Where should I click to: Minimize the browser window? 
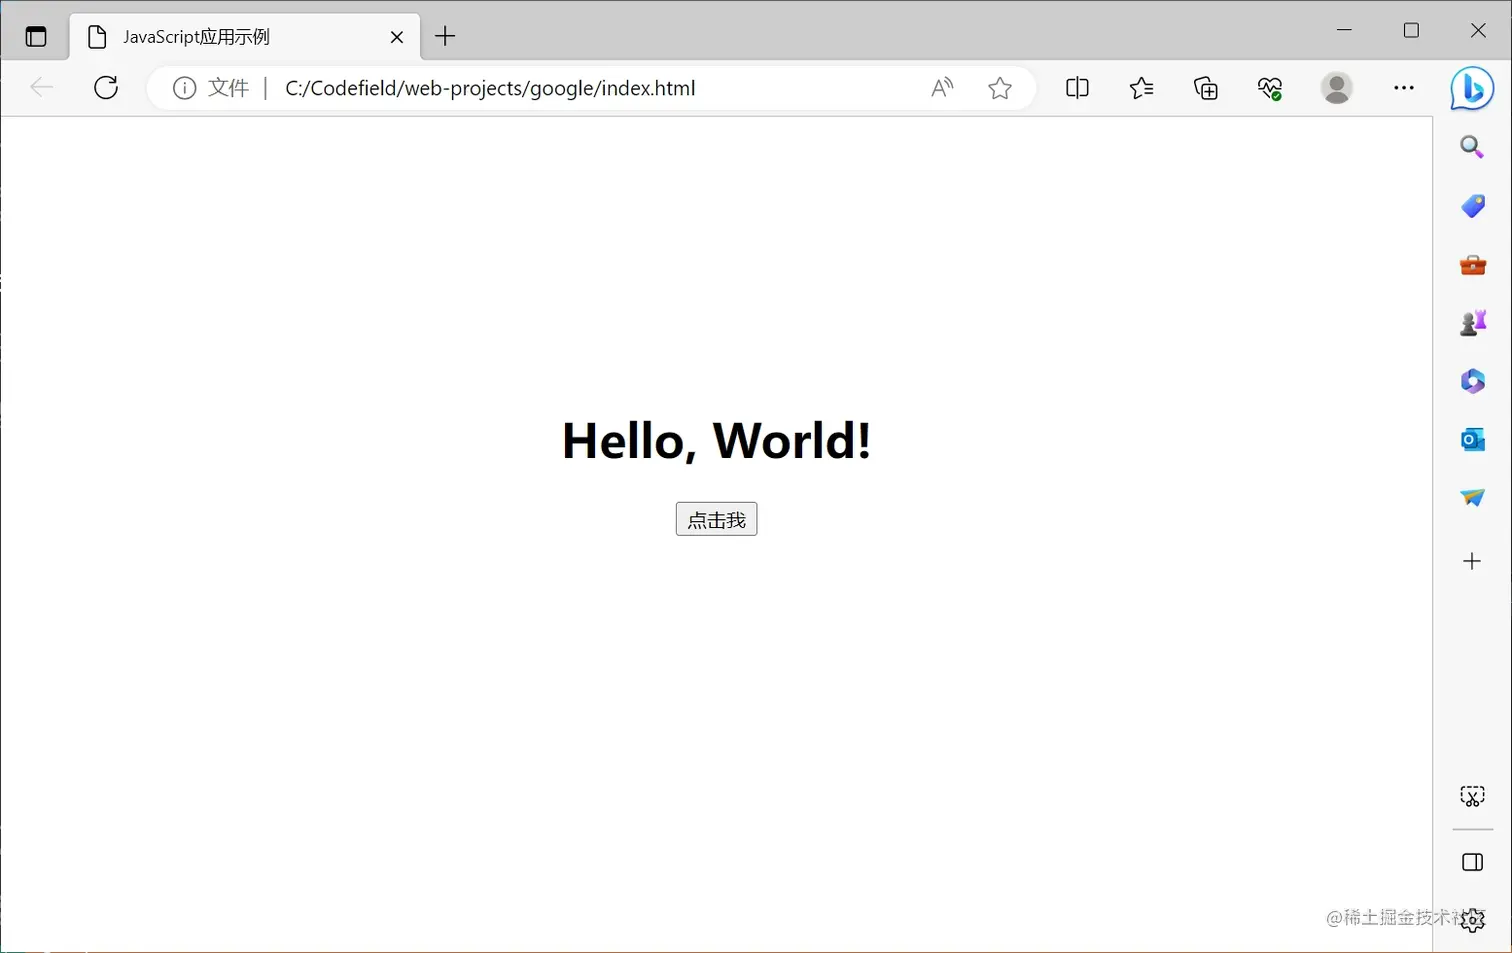1344,30
